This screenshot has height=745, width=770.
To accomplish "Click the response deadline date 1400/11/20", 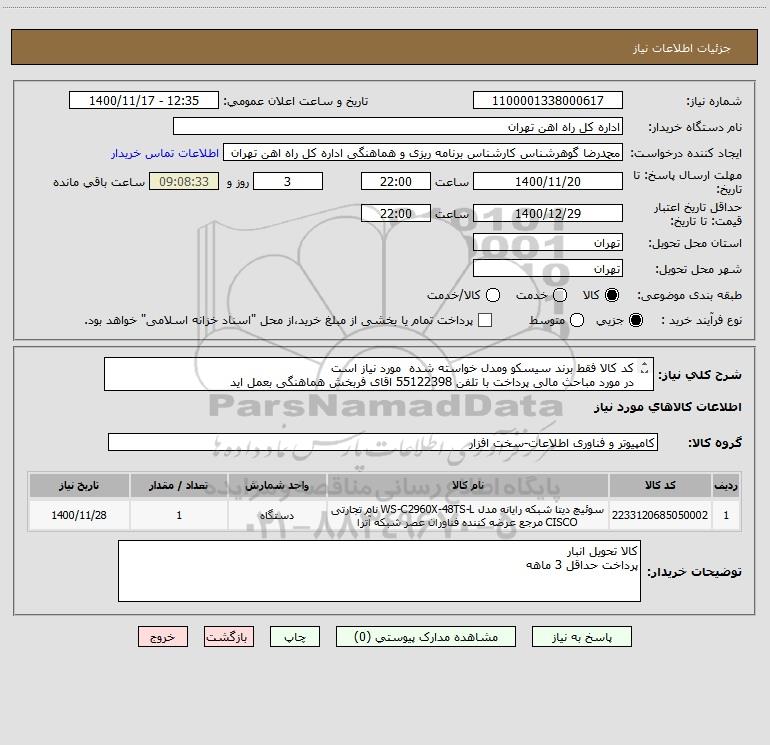I will click(548, 181).
